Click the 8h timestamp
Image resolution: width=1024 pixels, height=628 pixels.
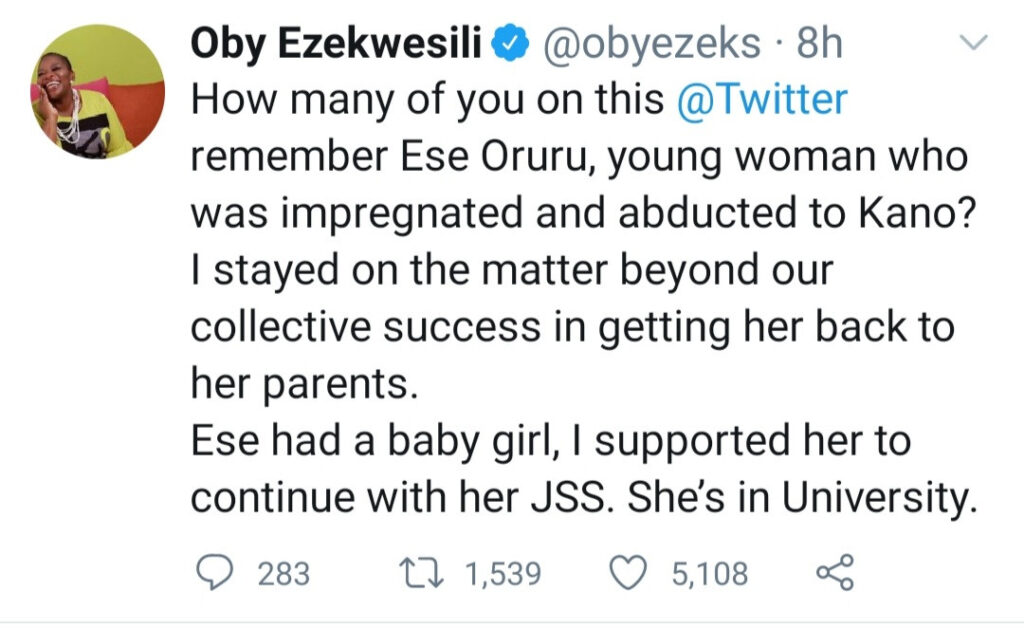tap(818, 44)
